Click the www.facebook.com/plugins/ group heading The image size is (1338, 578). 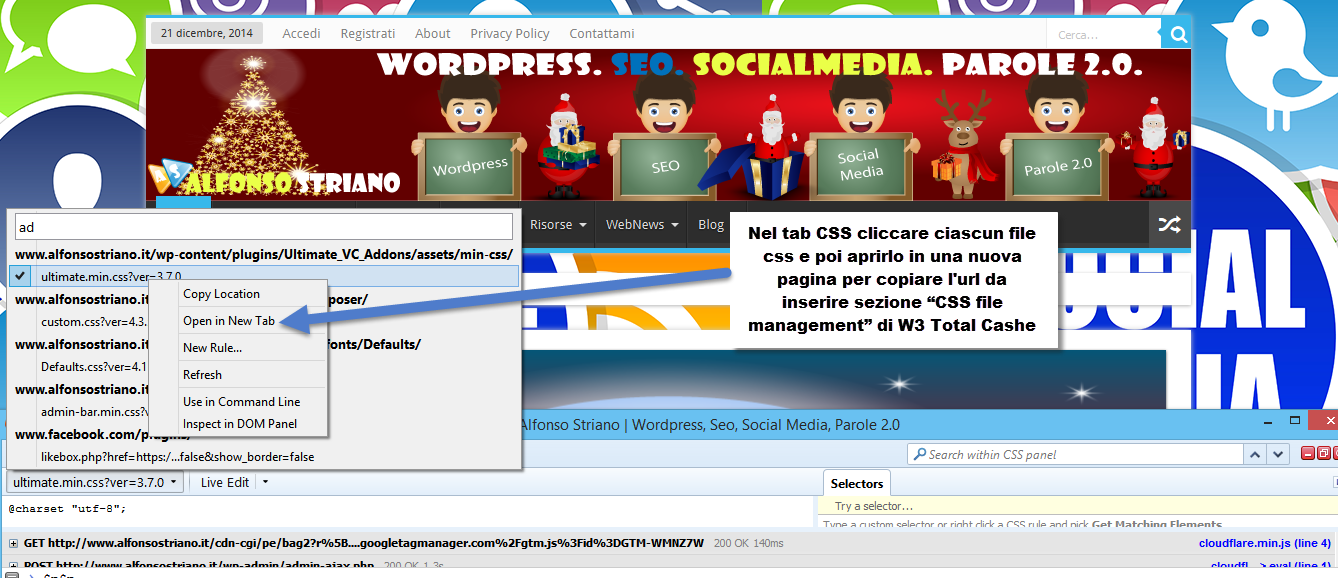click(x=102, y=435)
